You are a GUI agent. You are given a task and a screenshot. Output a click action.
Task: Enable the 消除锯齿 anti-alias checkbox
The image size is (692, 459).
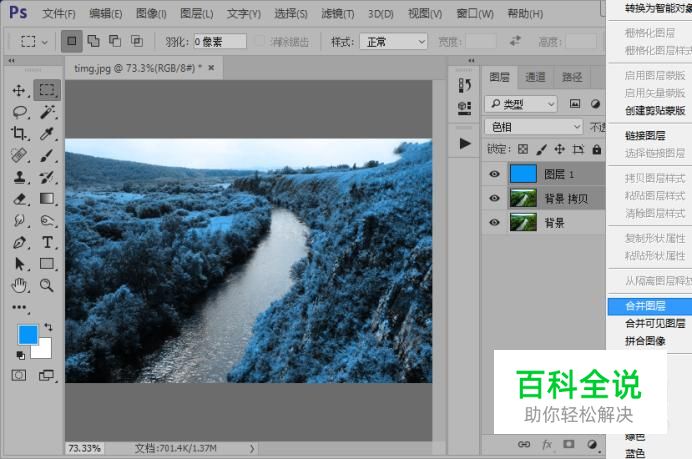coord(260,41)
